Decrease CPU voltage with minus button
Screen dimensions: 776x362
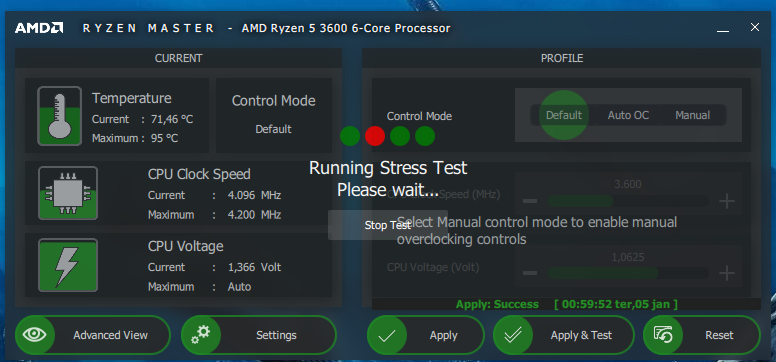tap(530, 273)
